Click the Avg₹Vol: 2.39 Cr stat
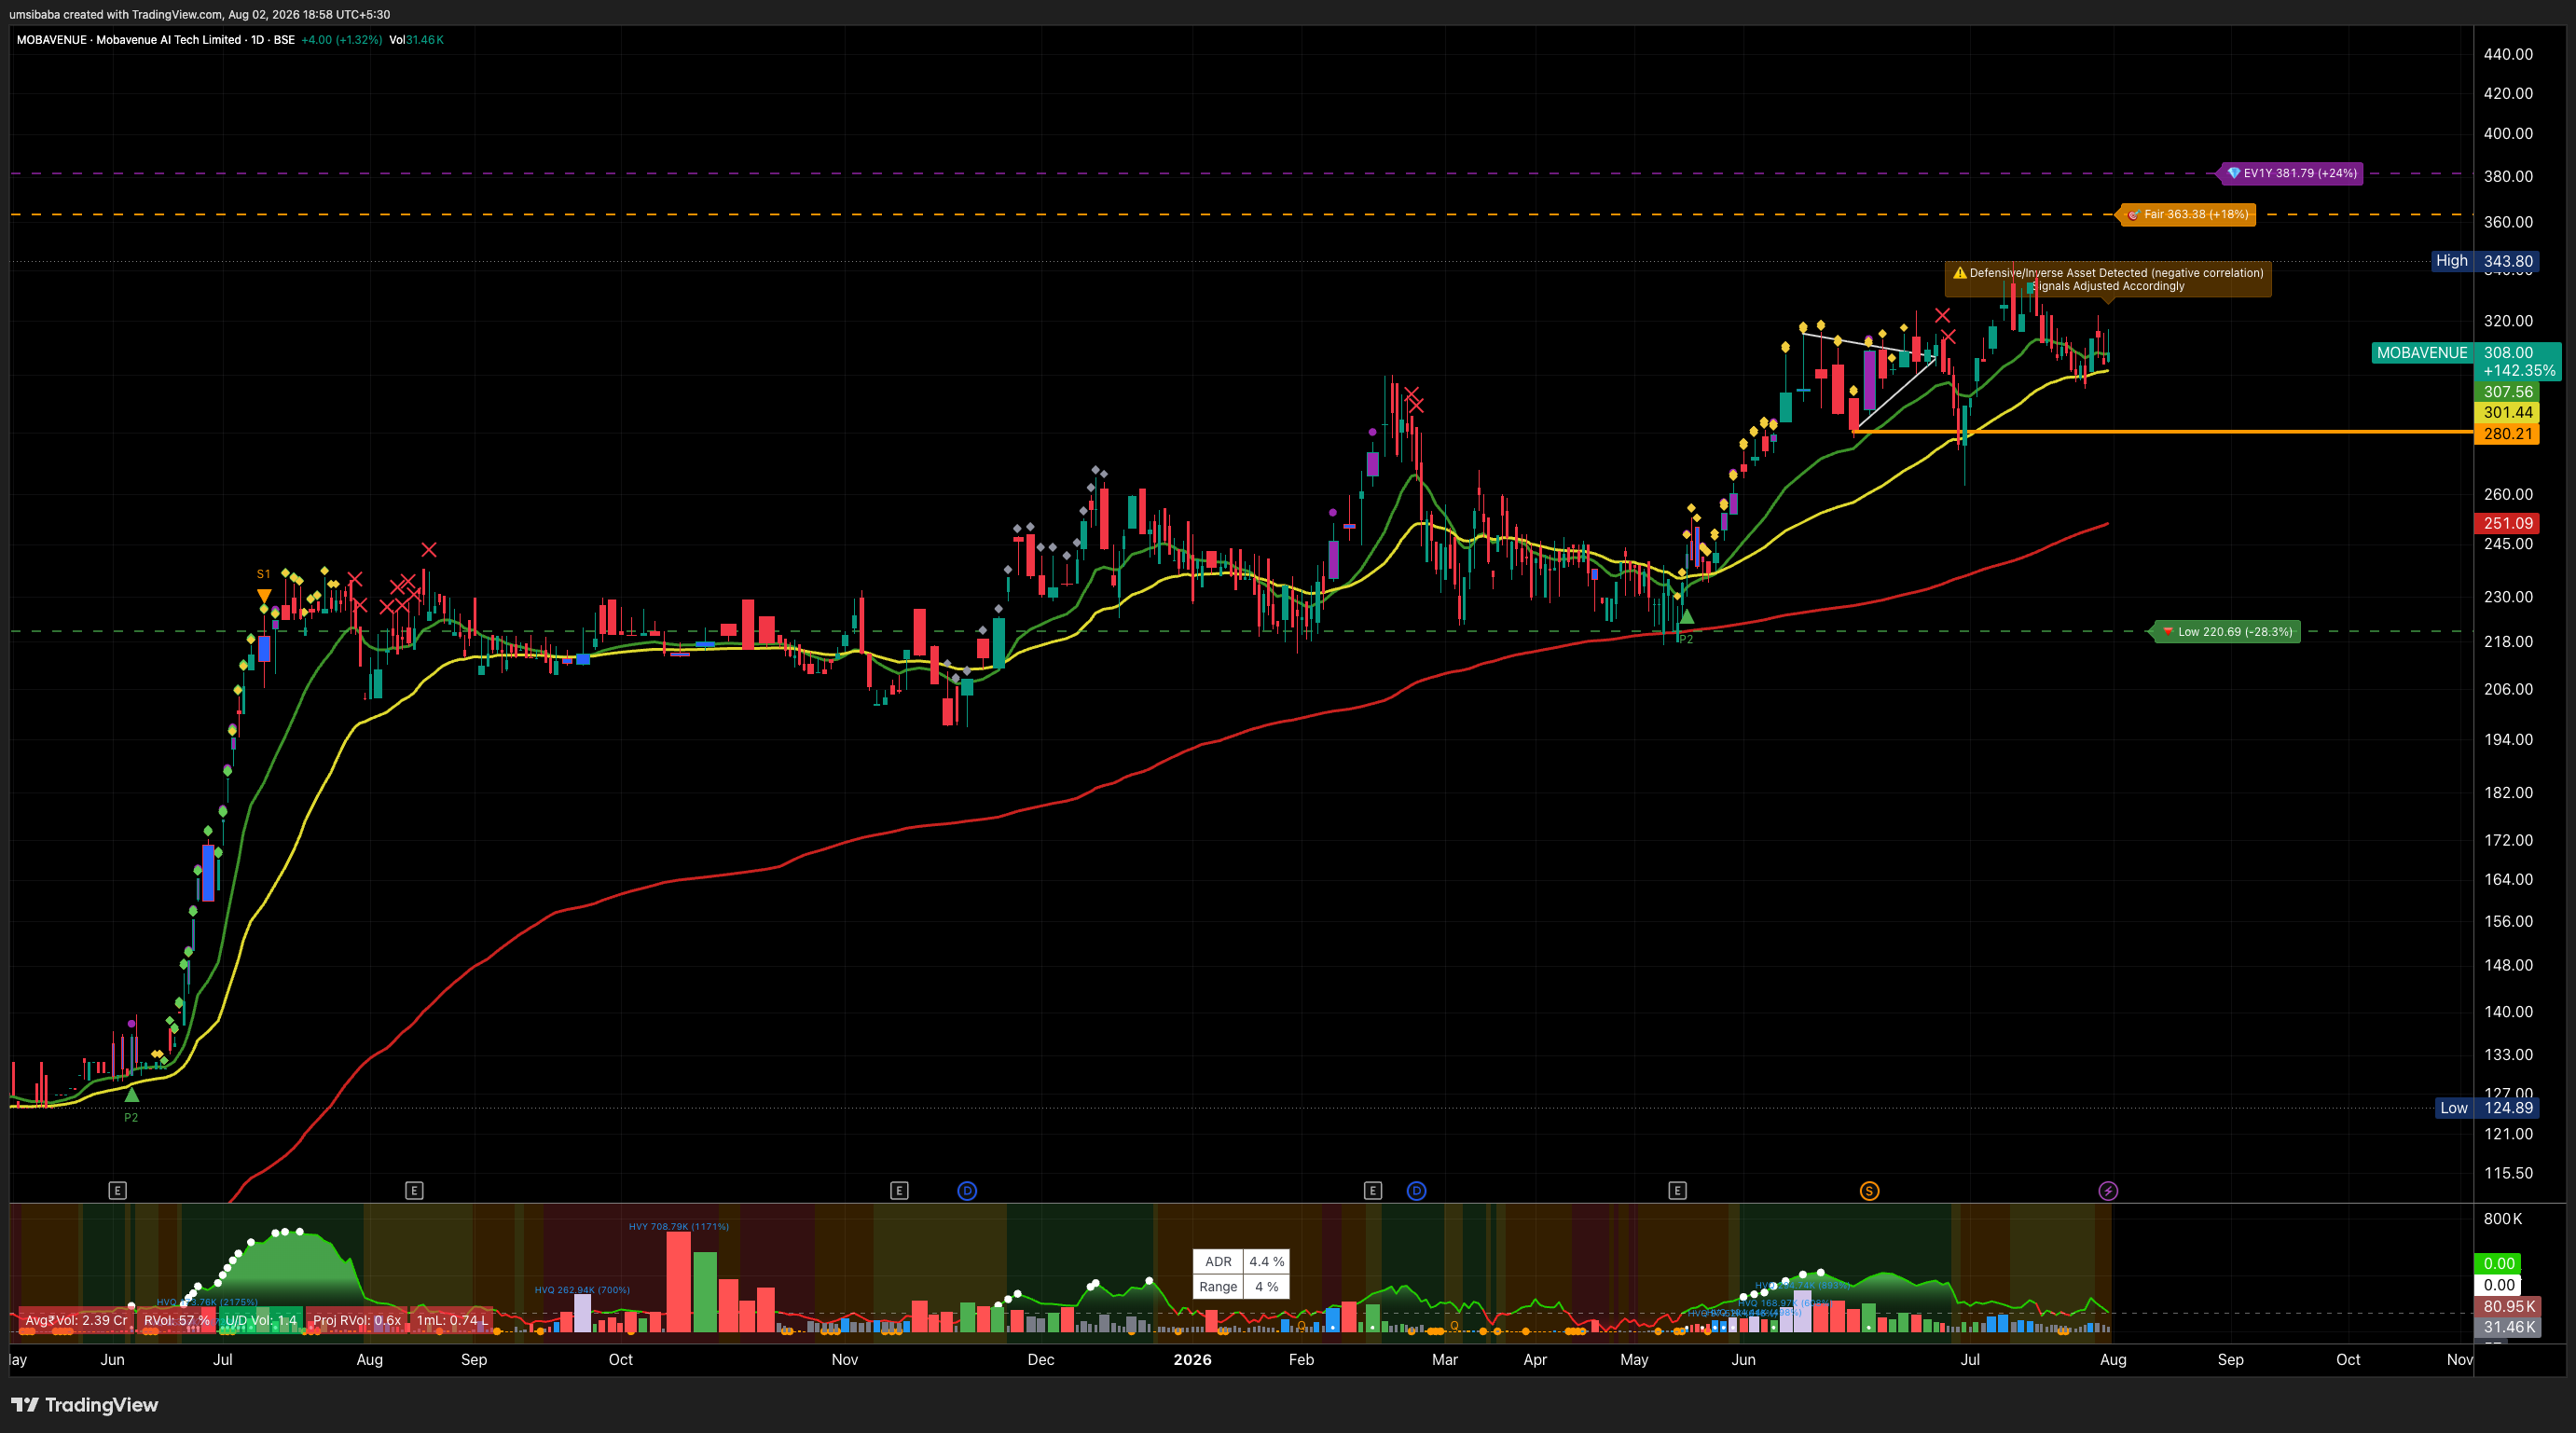Image resolution: width=2576 pixels, height=1433 pixels. 76,1320
